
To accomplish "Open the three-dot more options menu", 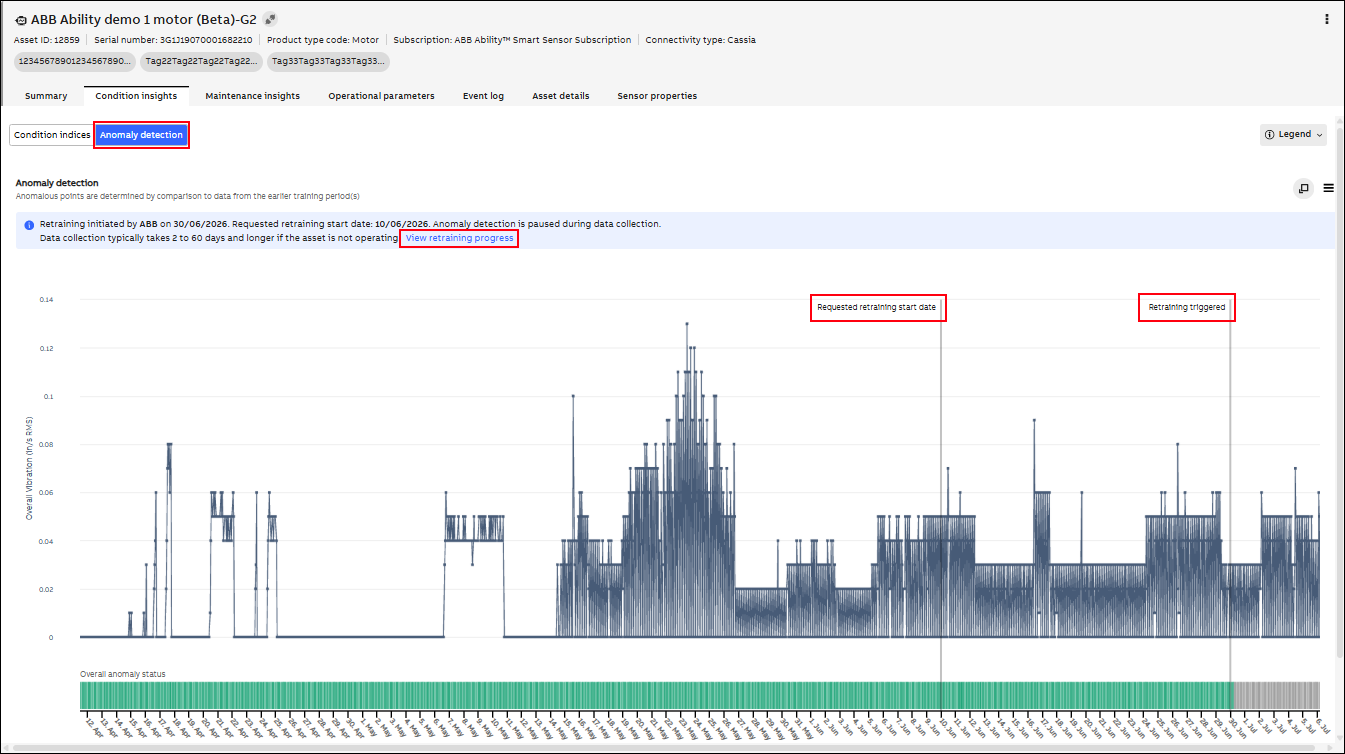I will (x=1327, y=19).
